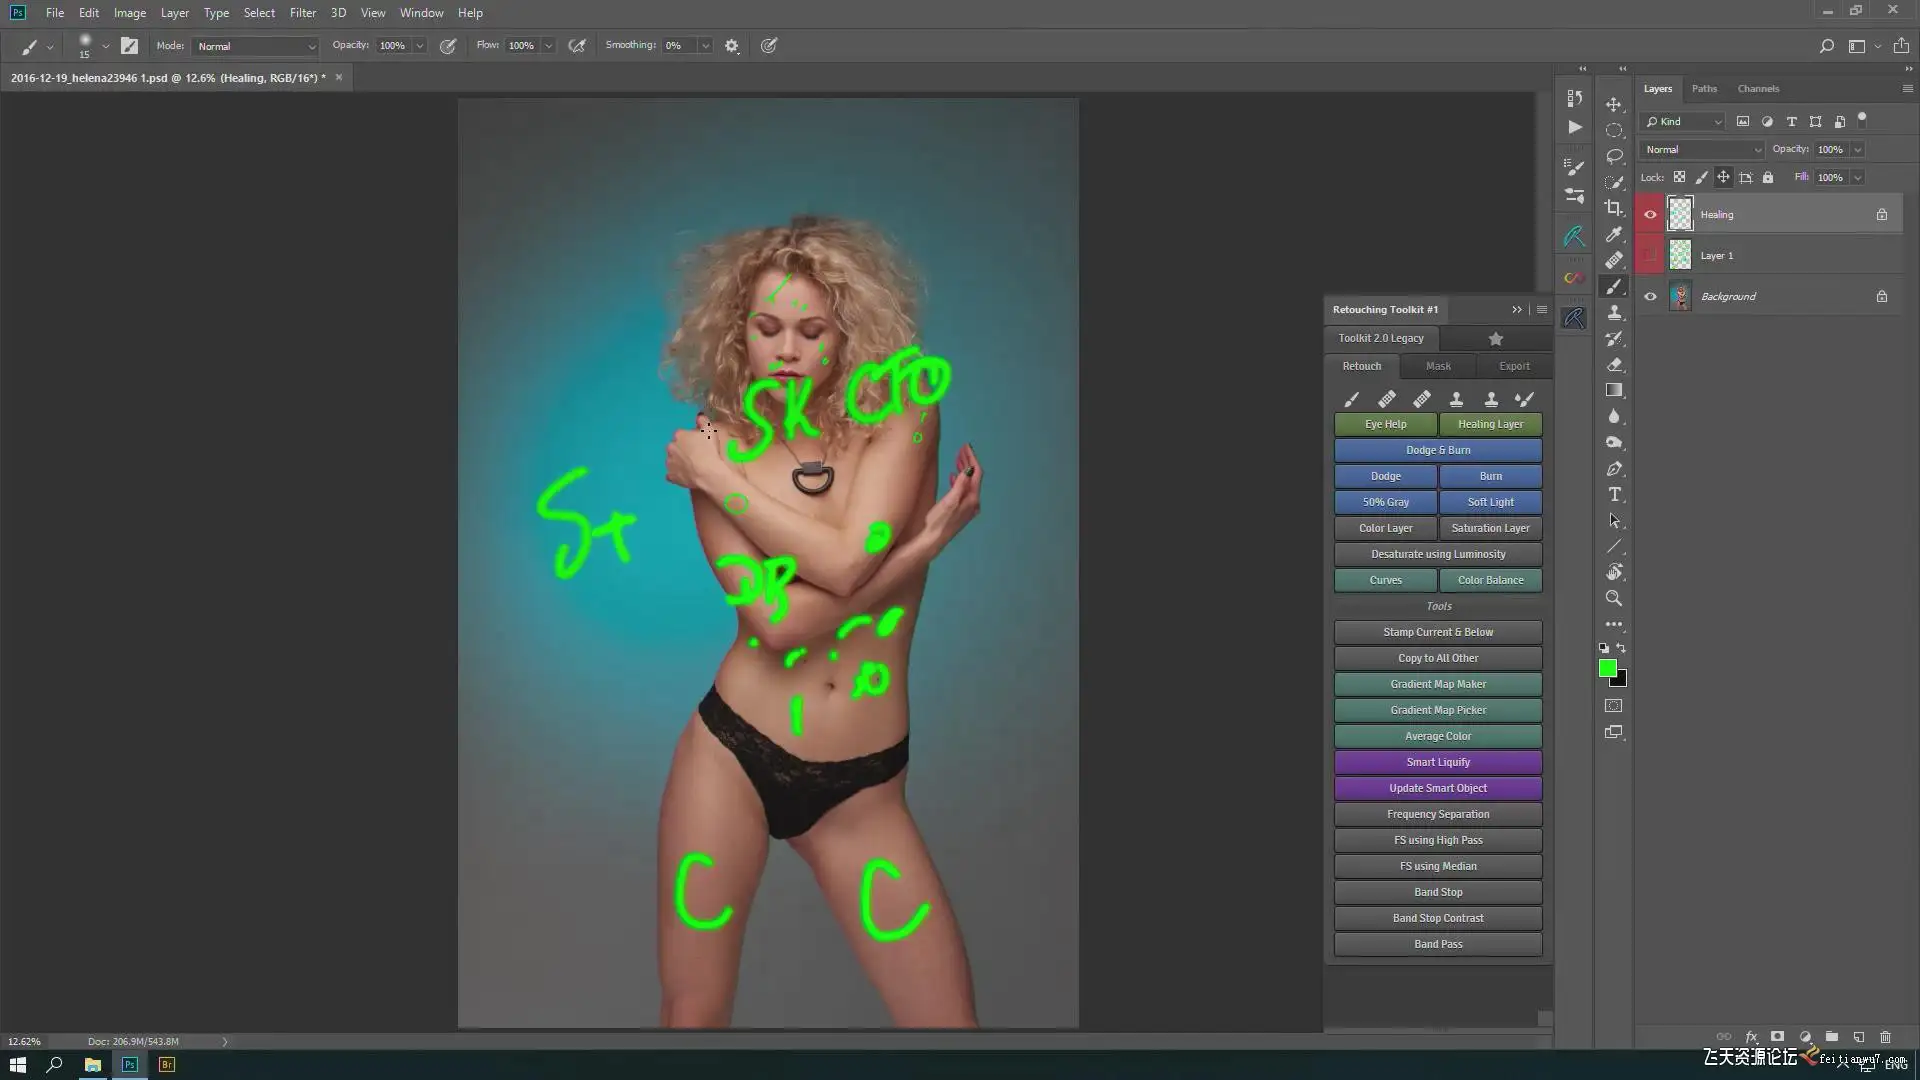Select the Move tool
The image size is (1920, 1080).
click(x=1613, y=105)
